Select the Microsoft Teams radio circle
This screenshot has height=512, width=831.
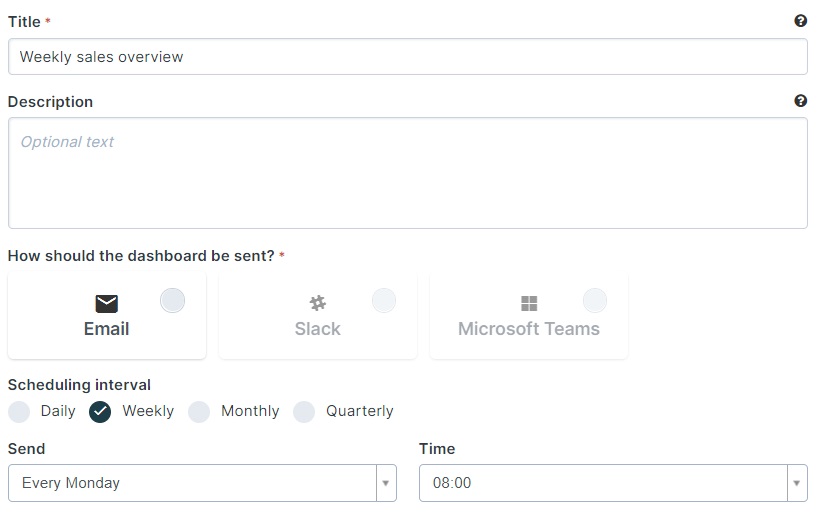pyautogui.click(x=595, y=301)
